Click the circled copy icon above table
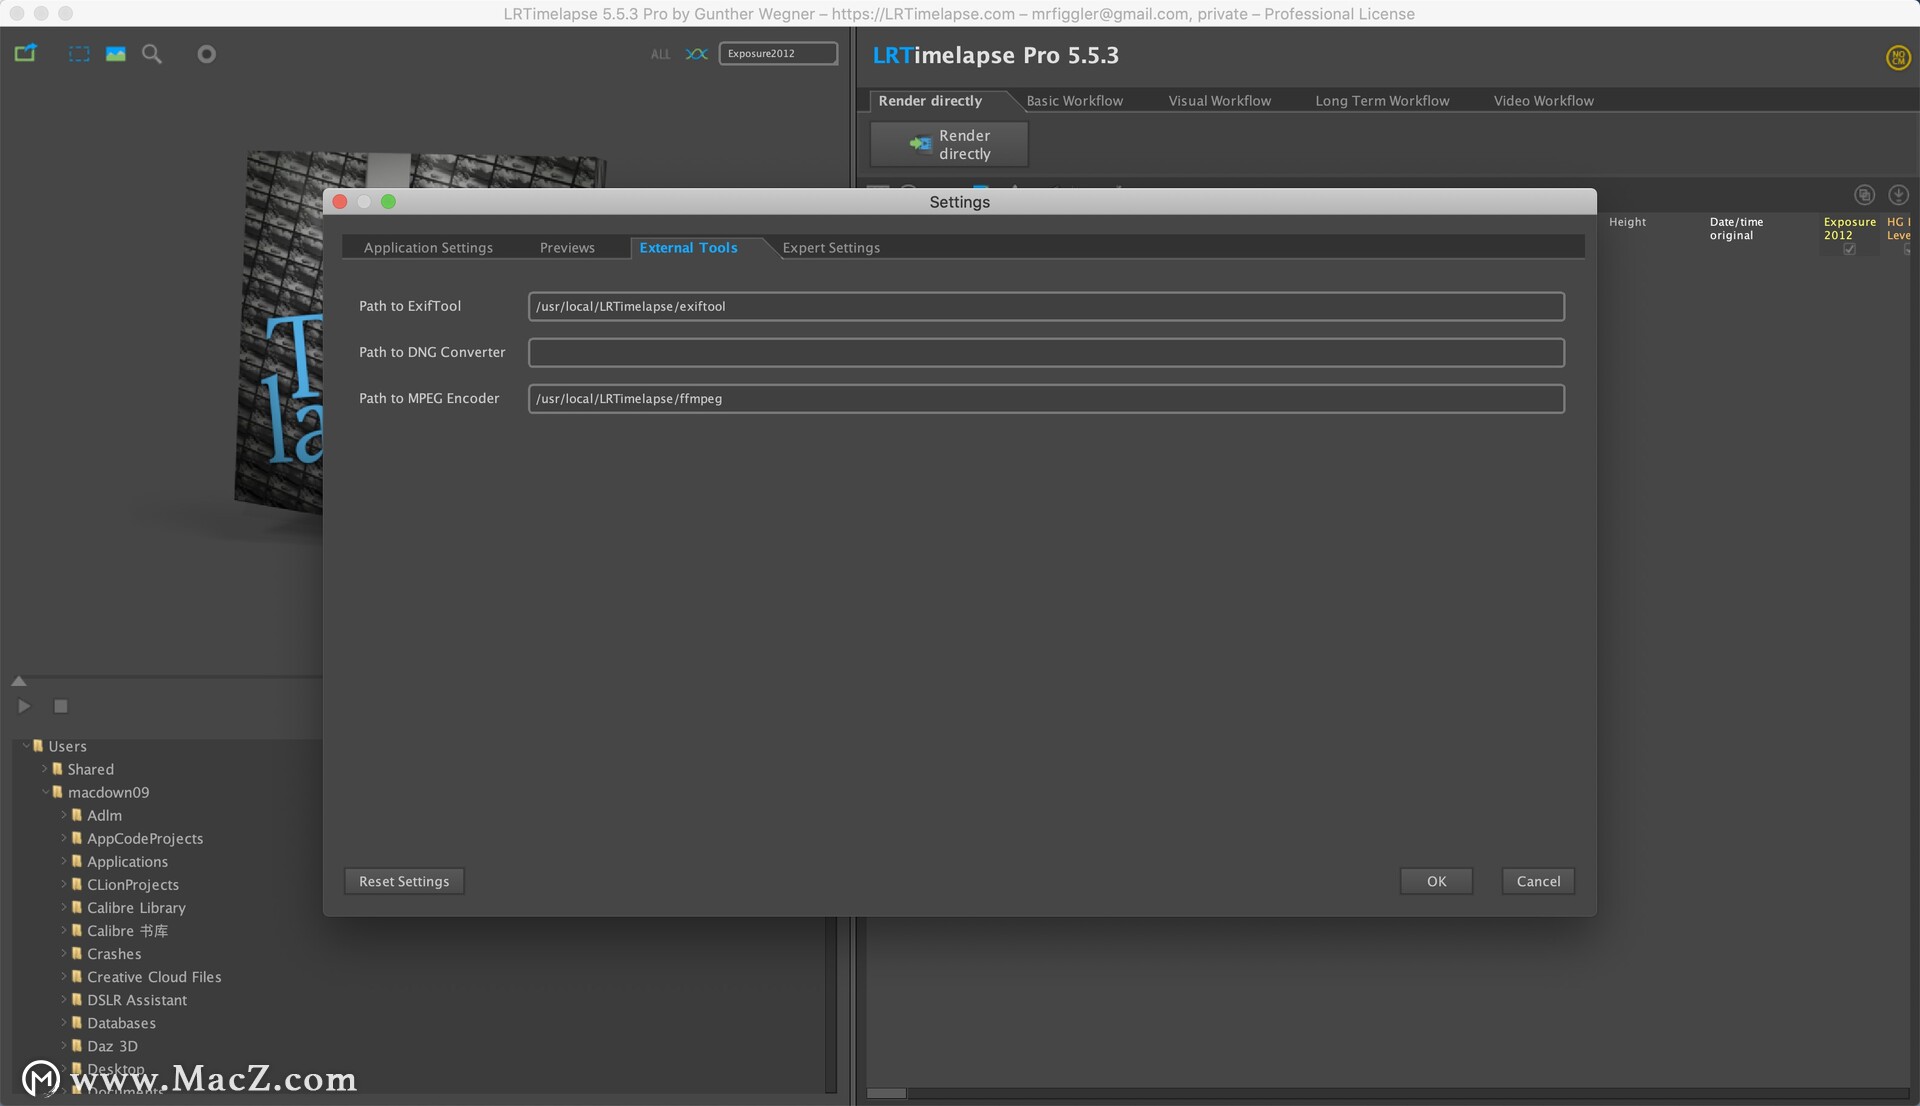 pos(1864,195)
